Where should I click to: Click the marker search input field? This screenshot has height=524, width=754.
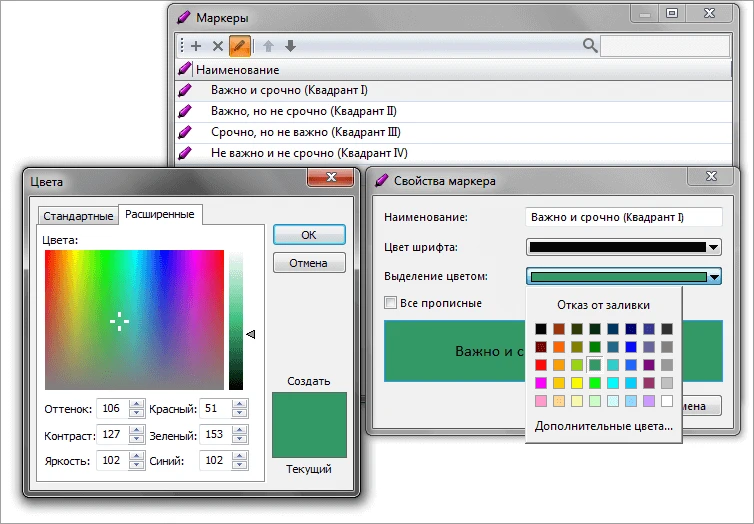(657, 46)
